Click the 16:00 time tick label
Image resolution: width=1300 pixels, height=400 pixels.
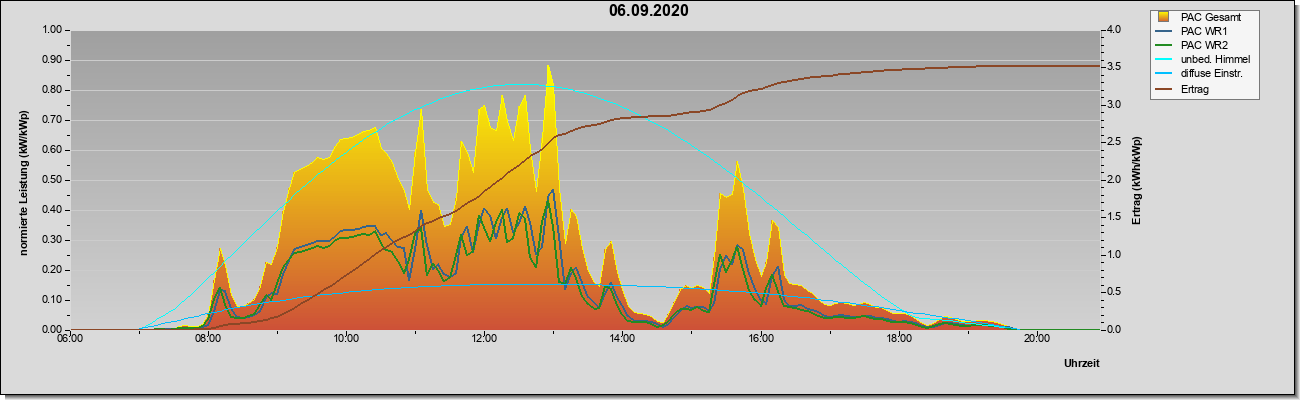click(x=759, y=338)
